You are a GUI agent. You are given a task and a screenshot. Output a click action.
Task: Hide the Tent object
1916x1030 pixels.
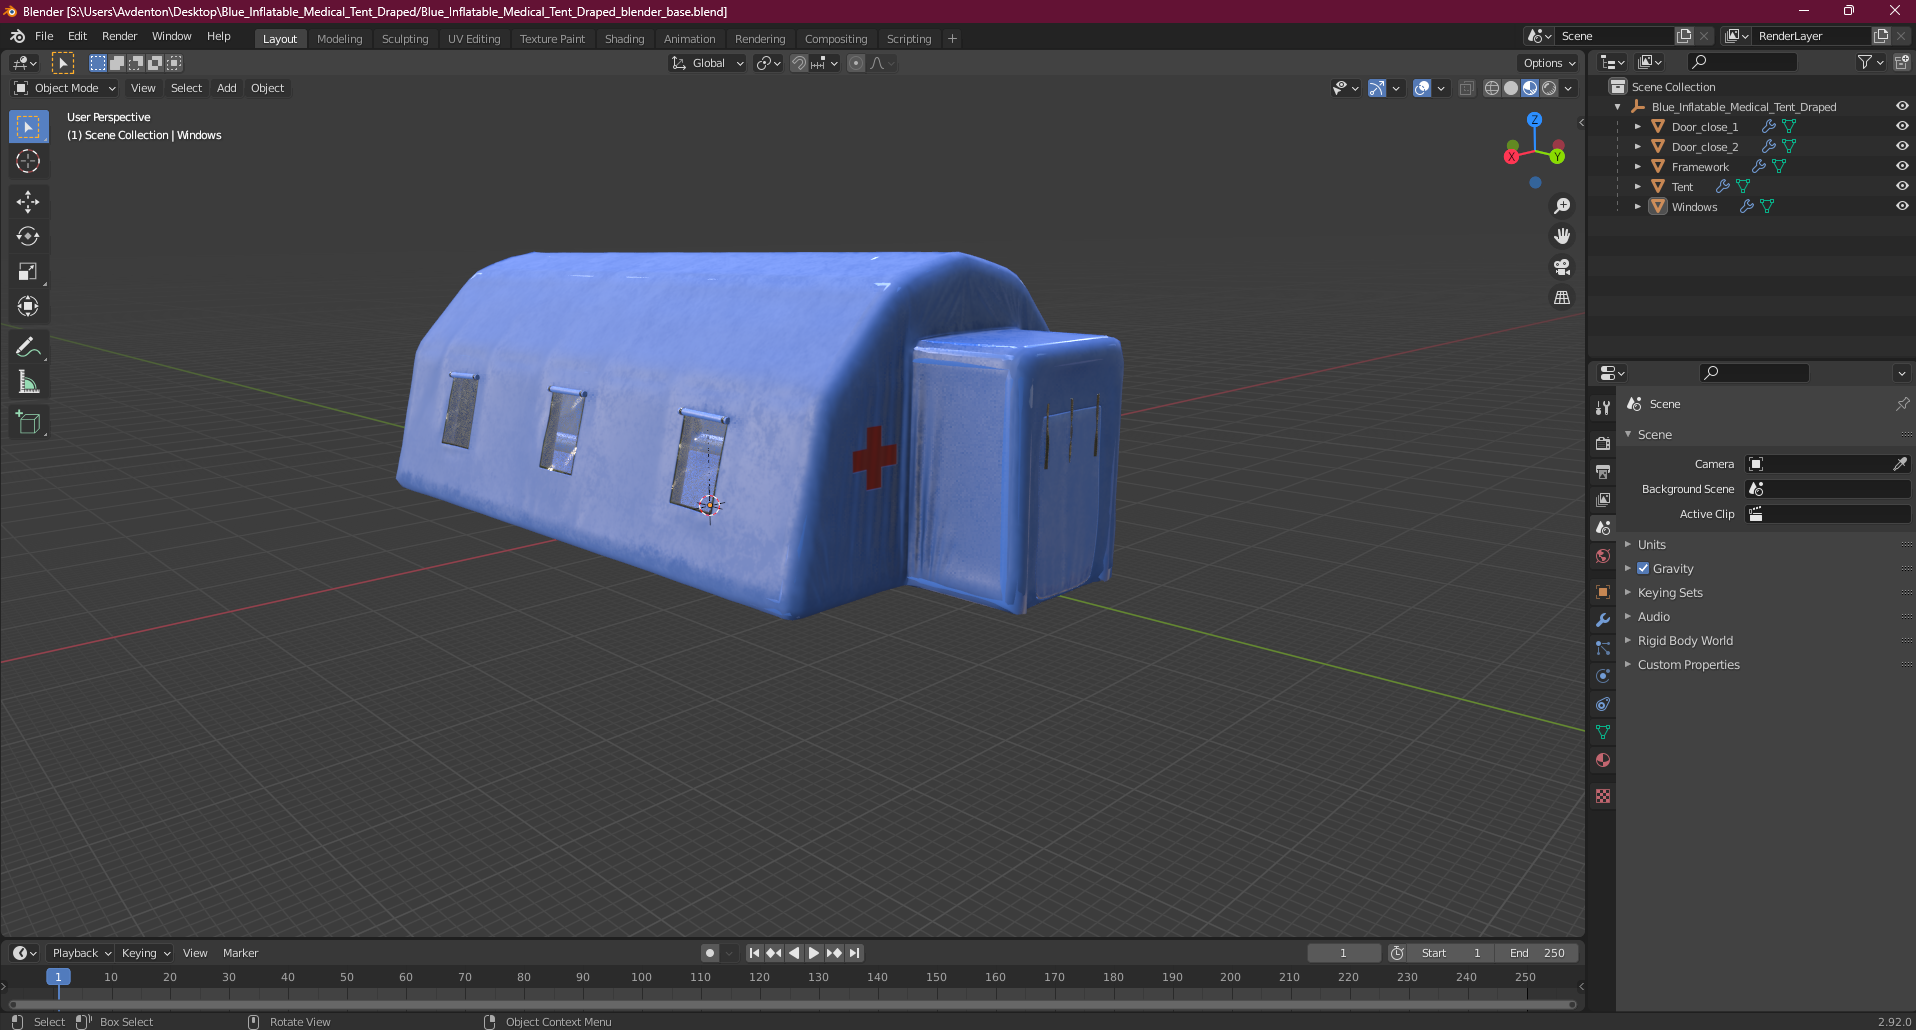[x=1902, y=187]
